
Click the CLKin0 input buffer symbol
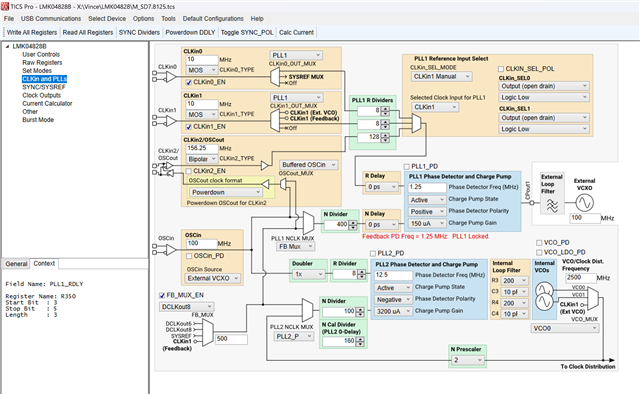click(170, 76)
